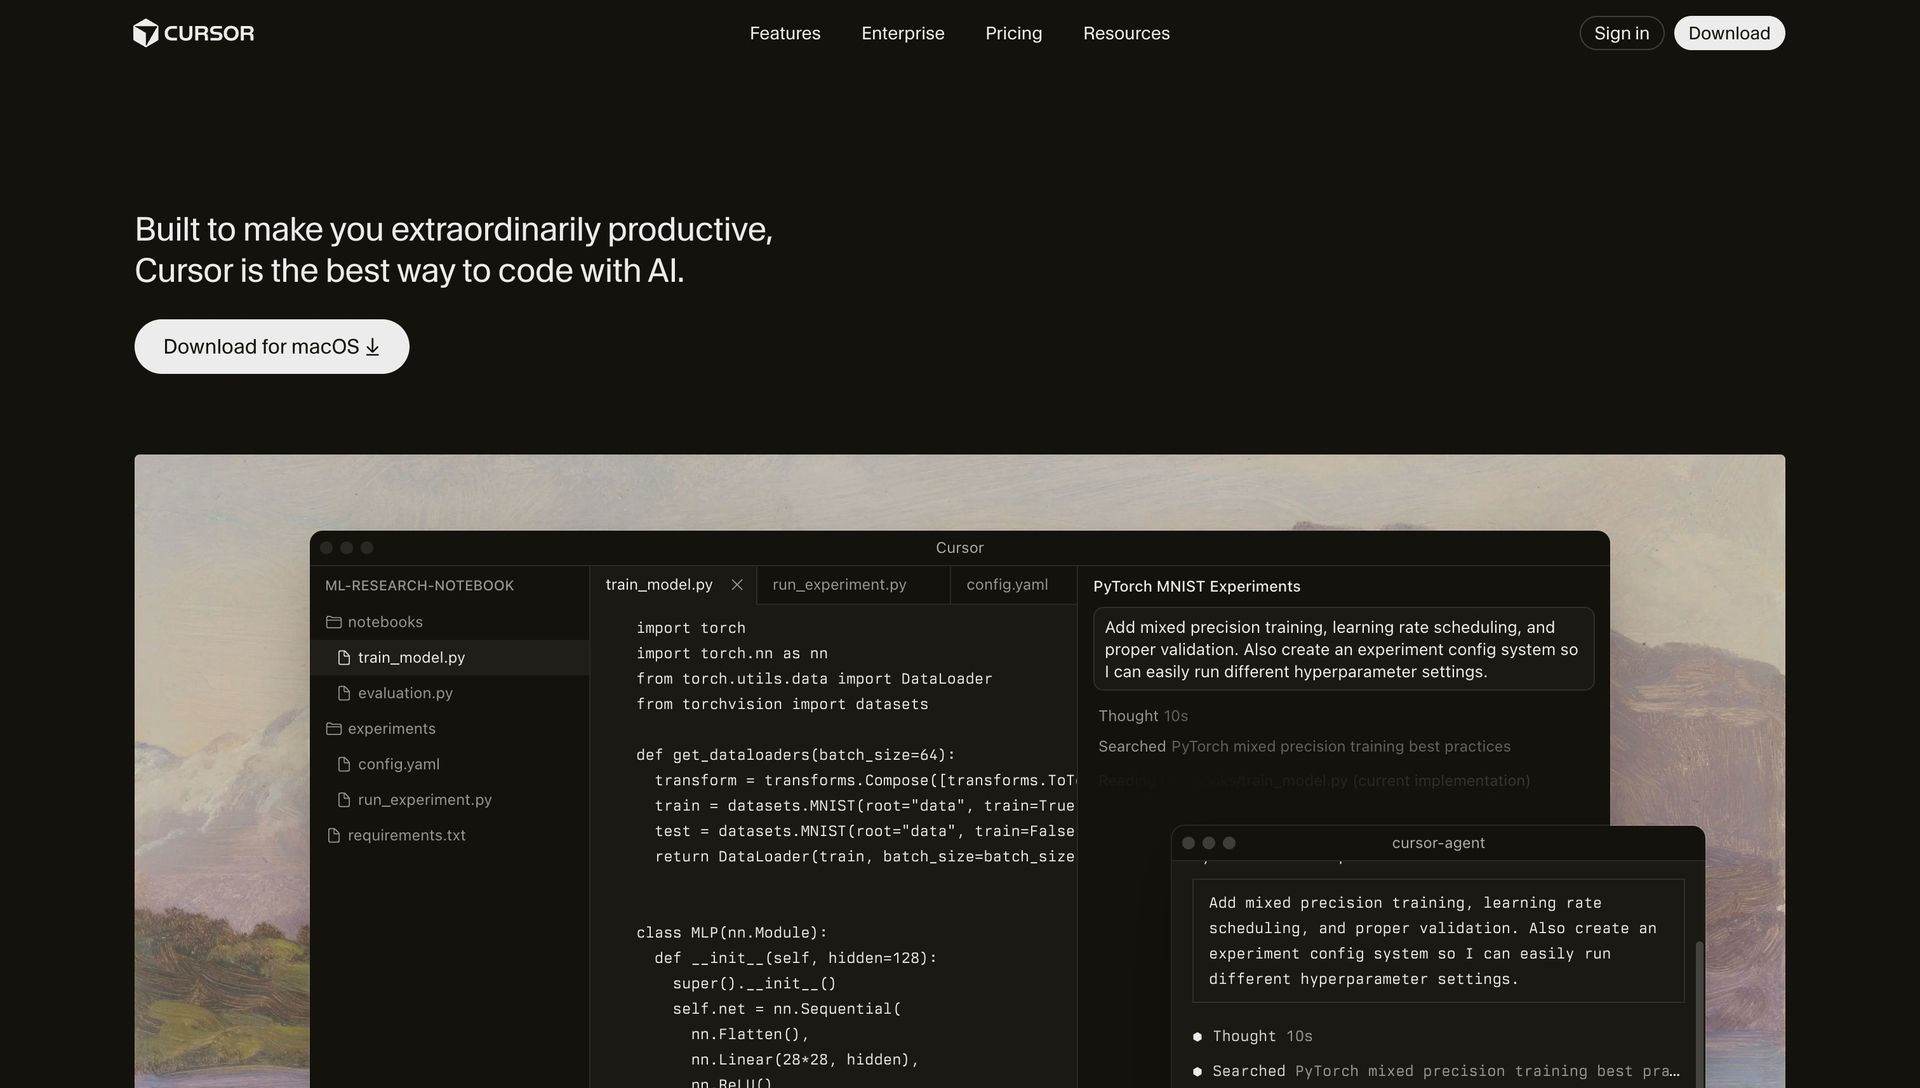Switch to the config.yaml editor tab

[x=1007, y=585]
